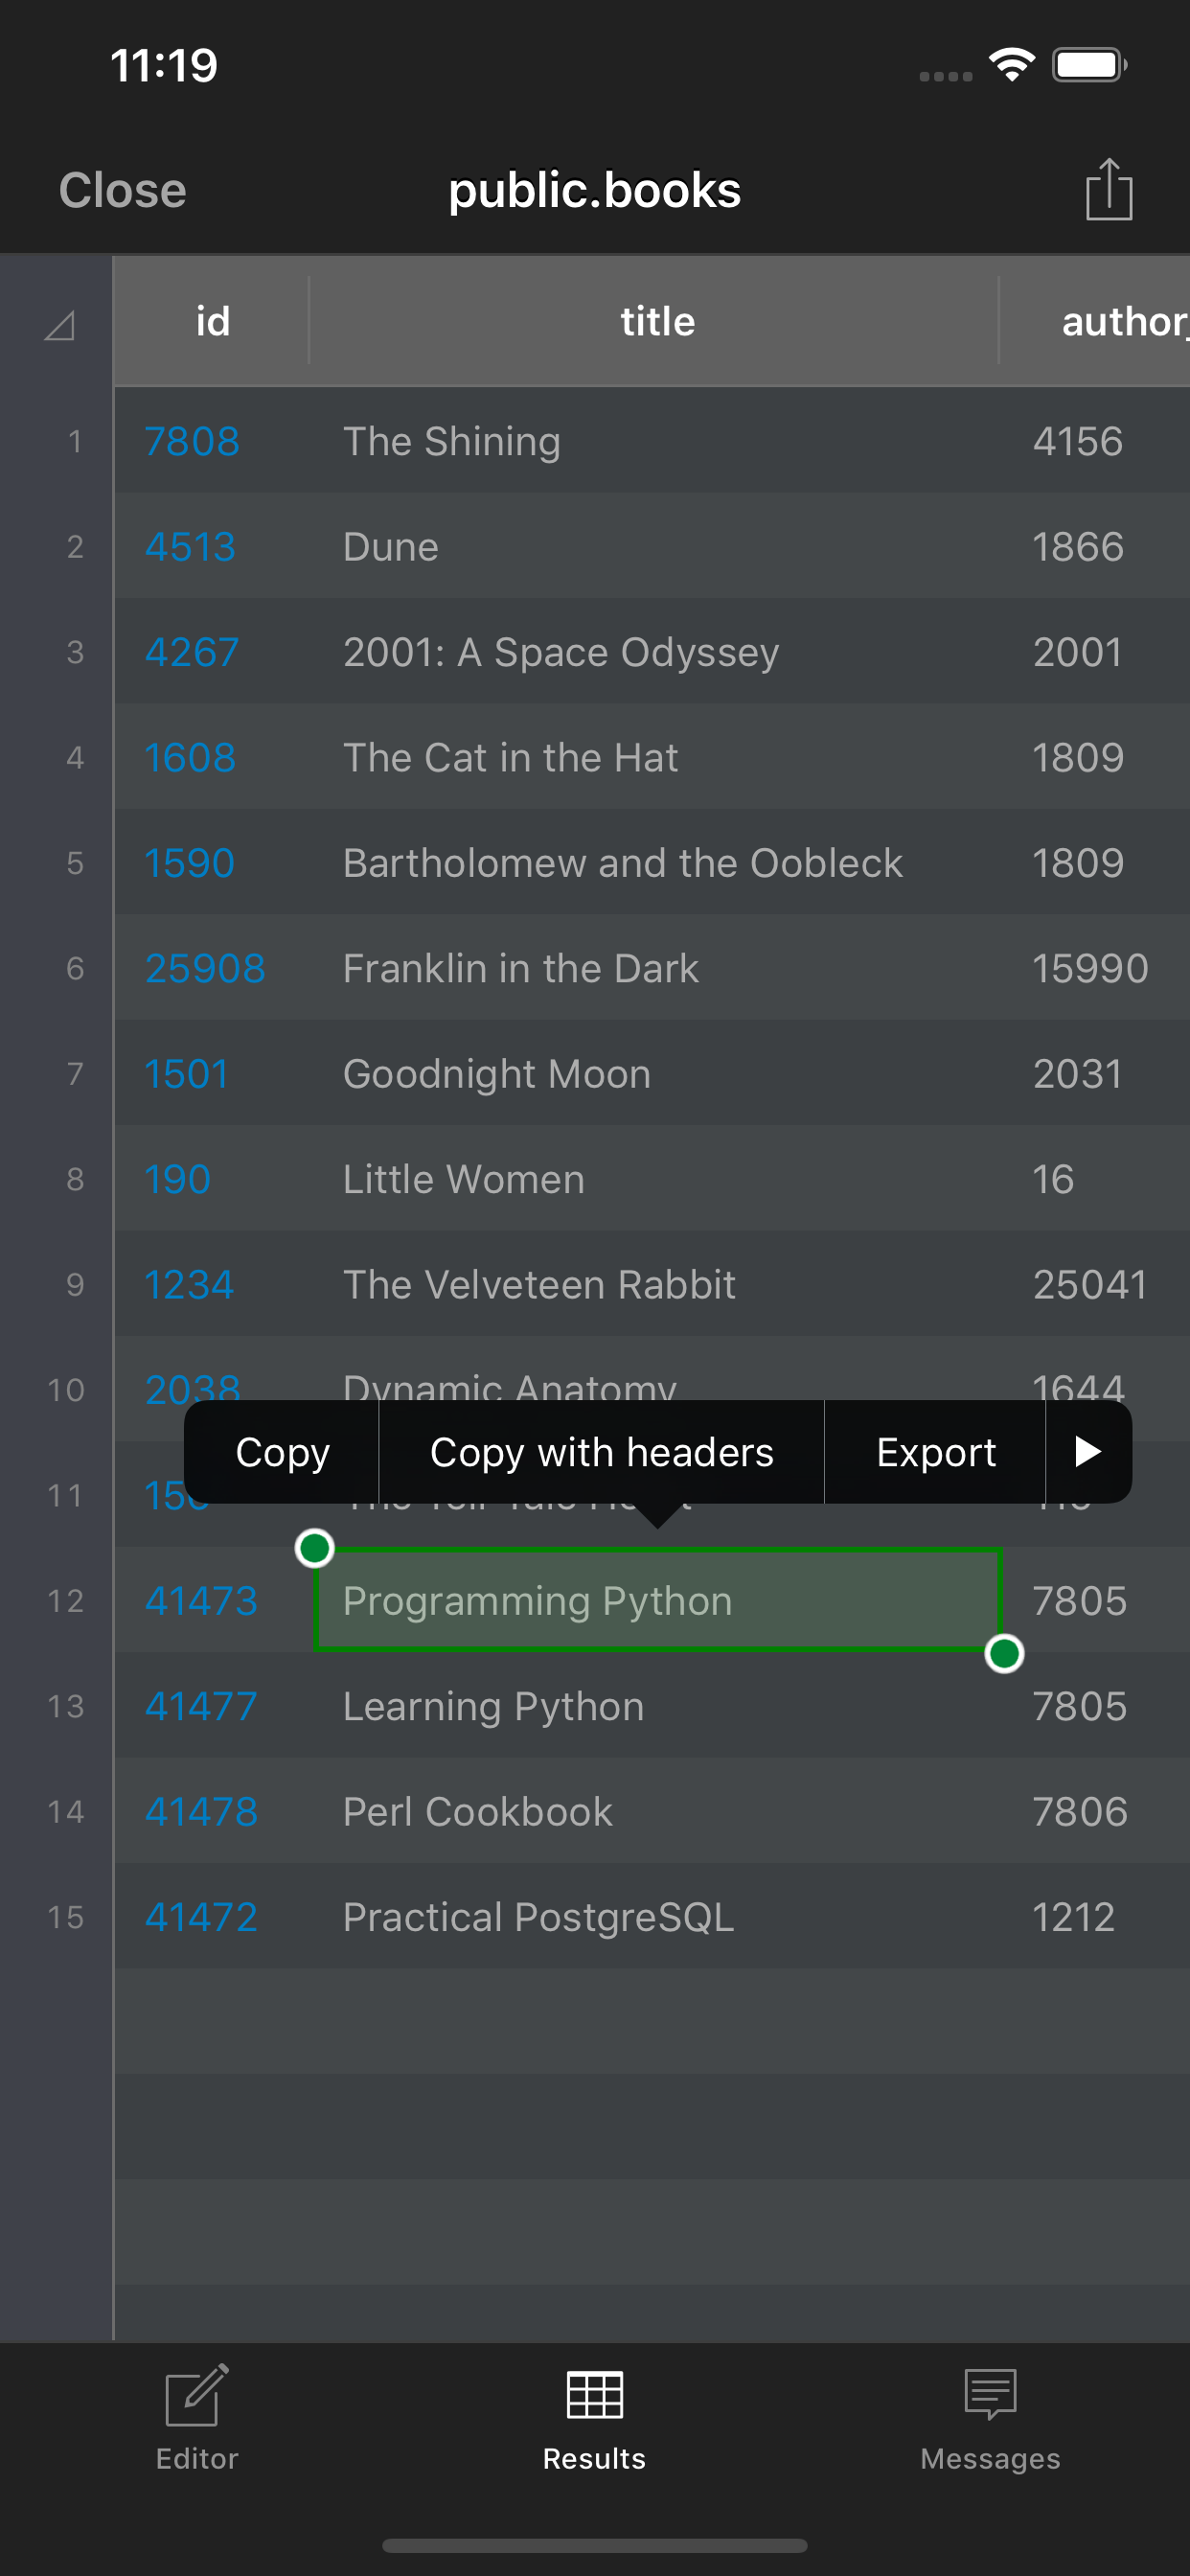1190x2576 pixels.
Task: Select row number 5 header
Action: [74, 863]
